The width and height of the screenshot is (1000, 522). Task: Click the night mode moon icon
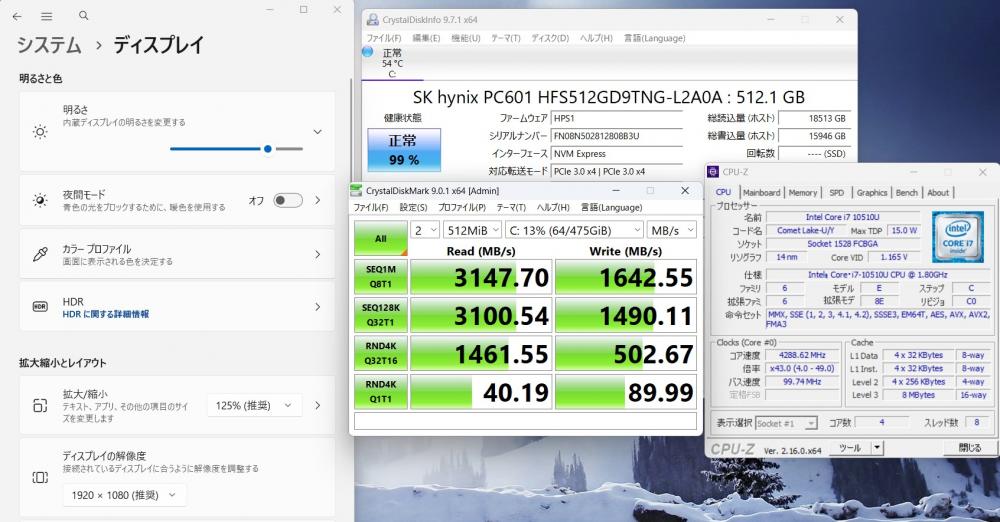coord(40,200)
